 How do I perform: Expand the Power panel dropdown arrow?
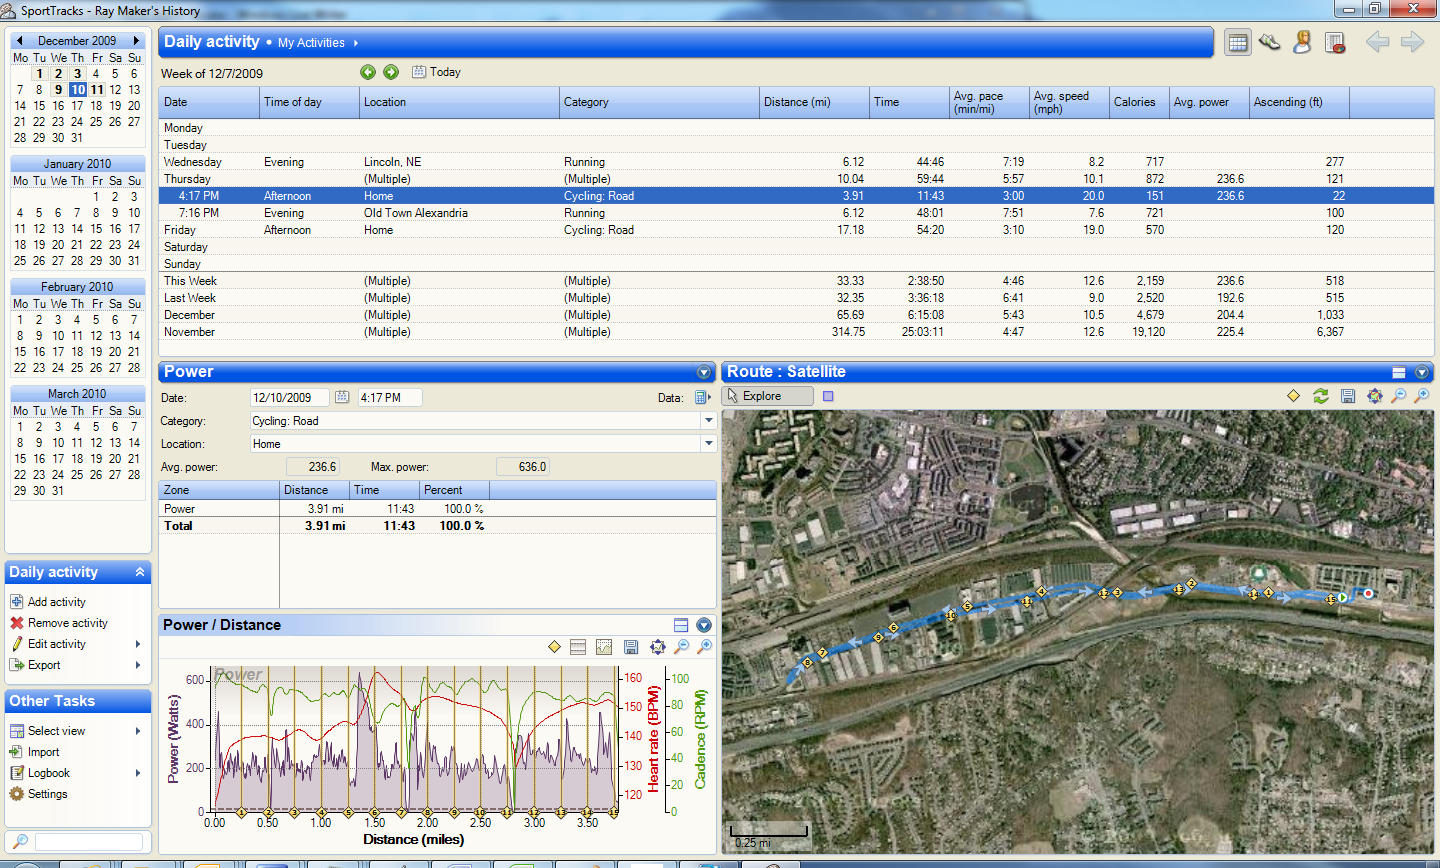tap(704, 372)
